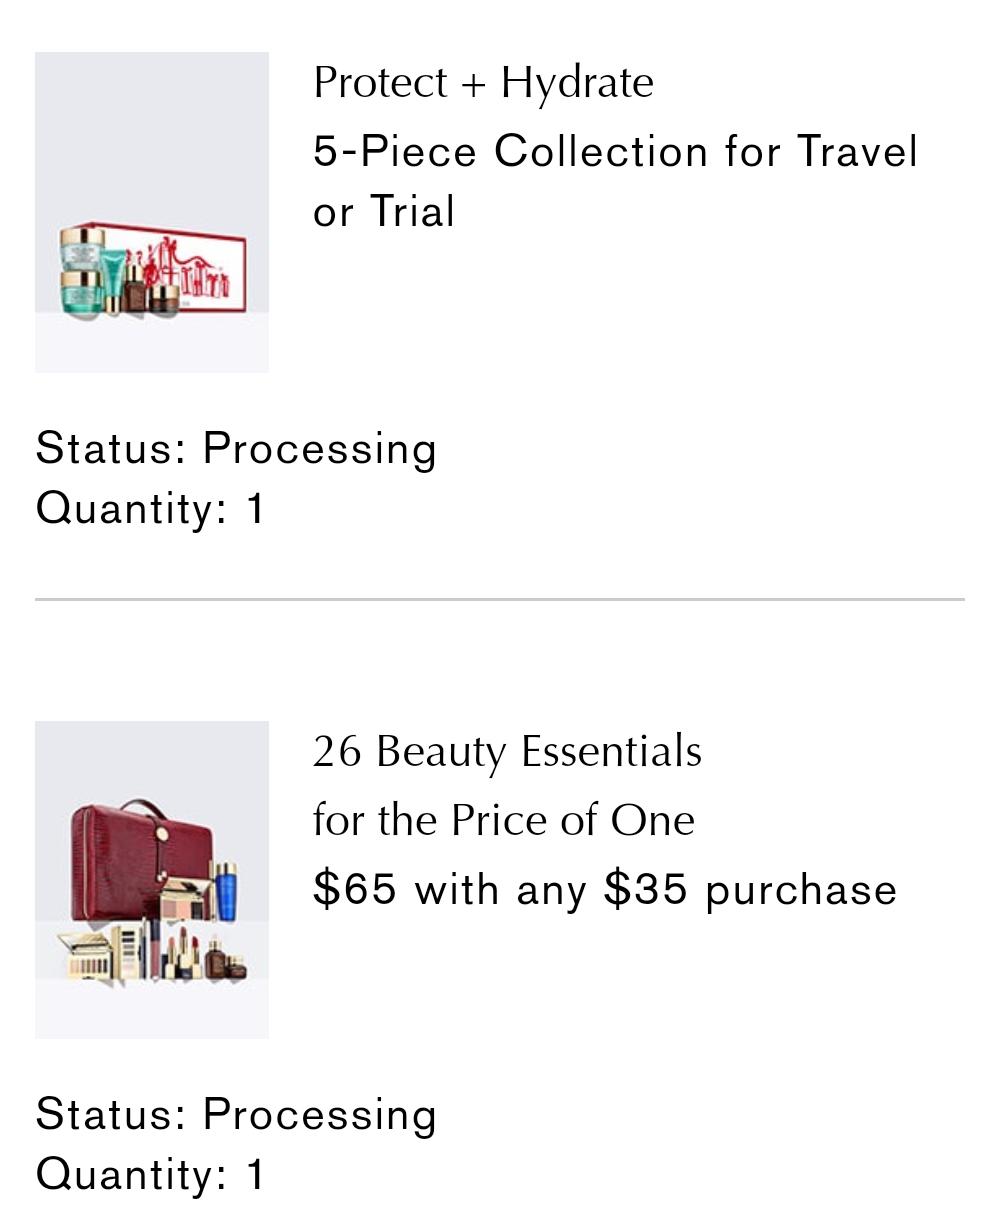Screen dimensions: 993x1214
Task: Click Status: Processing under 26 Beauty Essentials
Action: pos(236,1115)
